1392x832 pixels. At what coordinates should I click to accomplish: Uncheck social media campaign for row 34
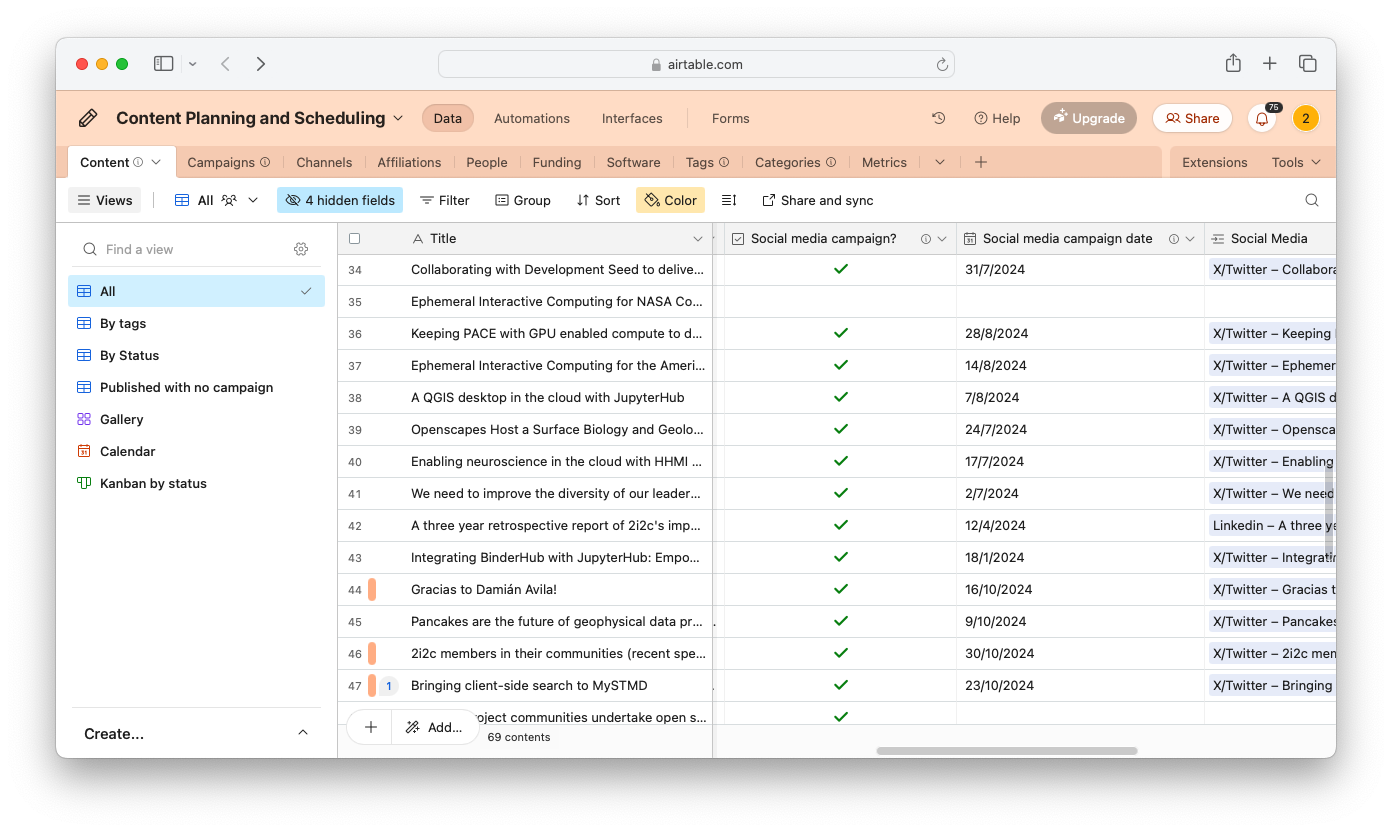pos(840,269)
